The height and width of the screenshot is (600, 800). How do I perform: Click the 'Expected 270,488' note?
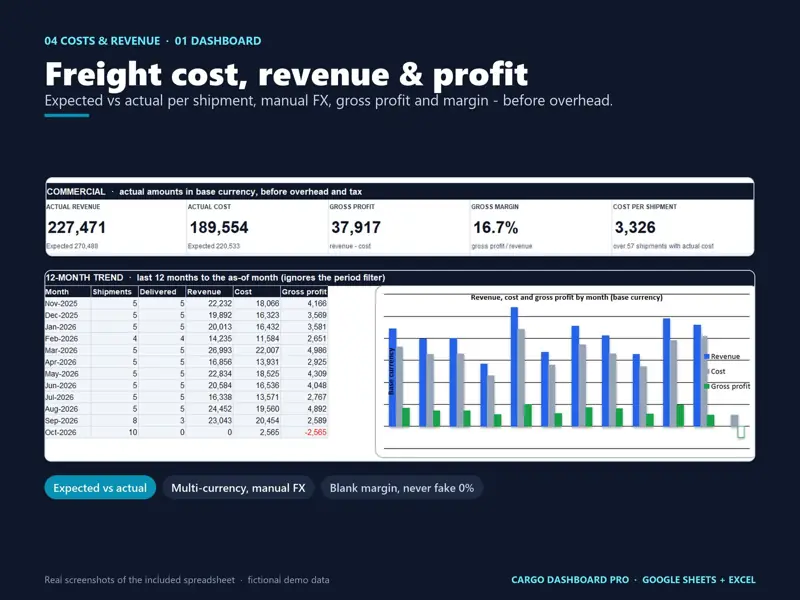(72, 246)
